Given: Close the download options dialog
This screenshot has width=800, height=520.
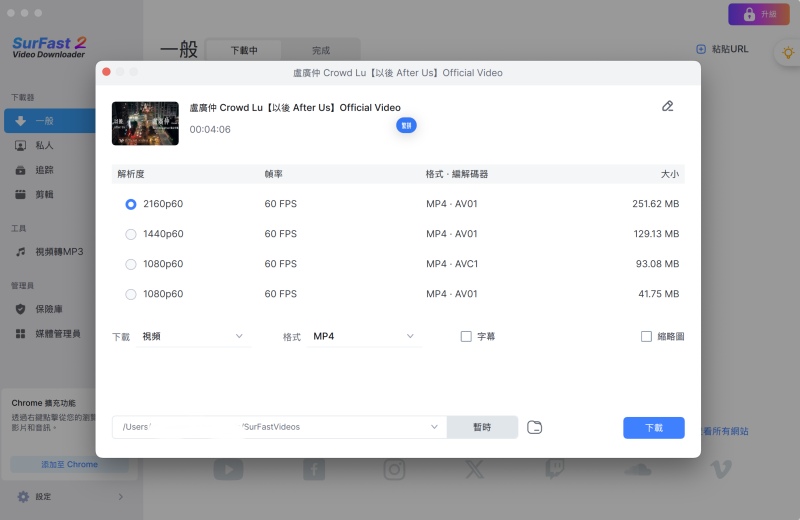Looking at the screenshot, I should (106, 72).
